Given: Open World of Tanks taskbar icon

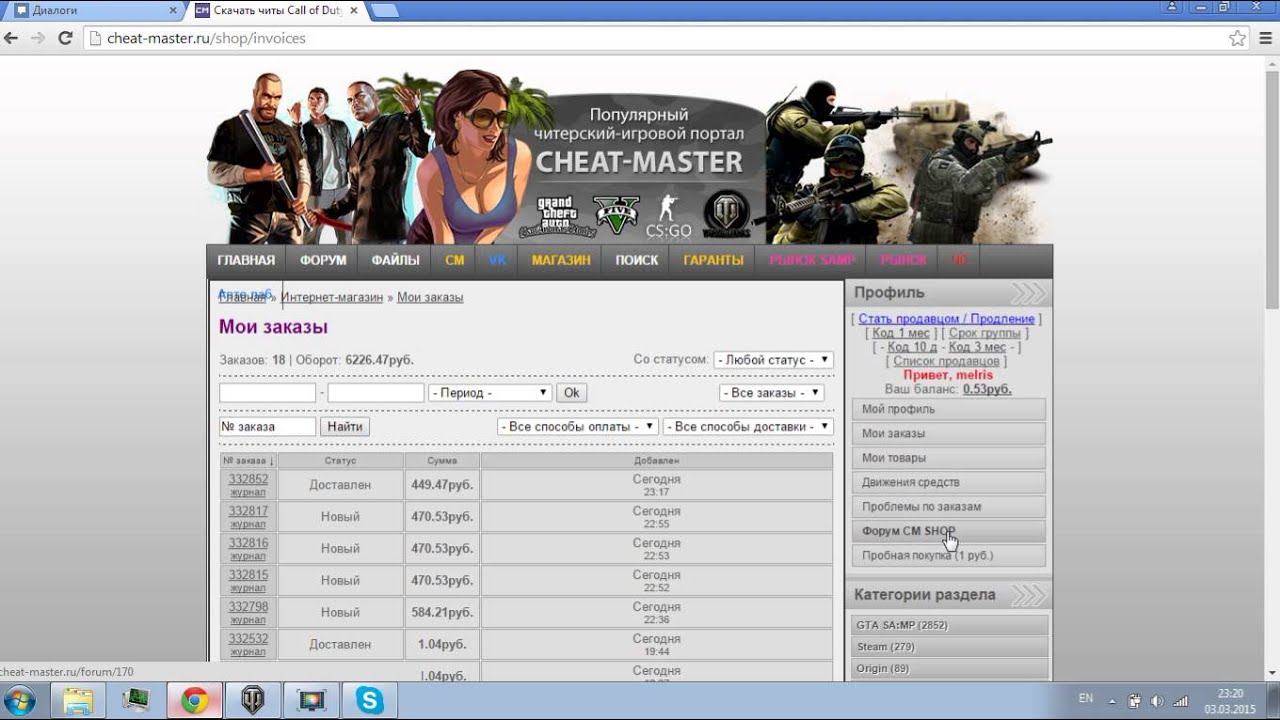Looking at the screenshot, I should tap(253, 700).
